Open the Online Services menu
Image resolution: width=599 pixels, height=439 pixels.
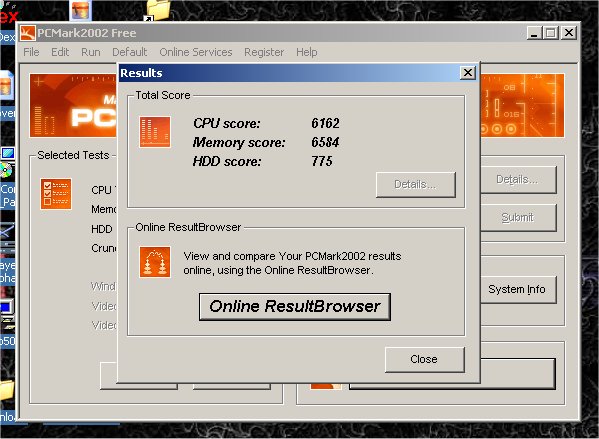coord(196,52)
